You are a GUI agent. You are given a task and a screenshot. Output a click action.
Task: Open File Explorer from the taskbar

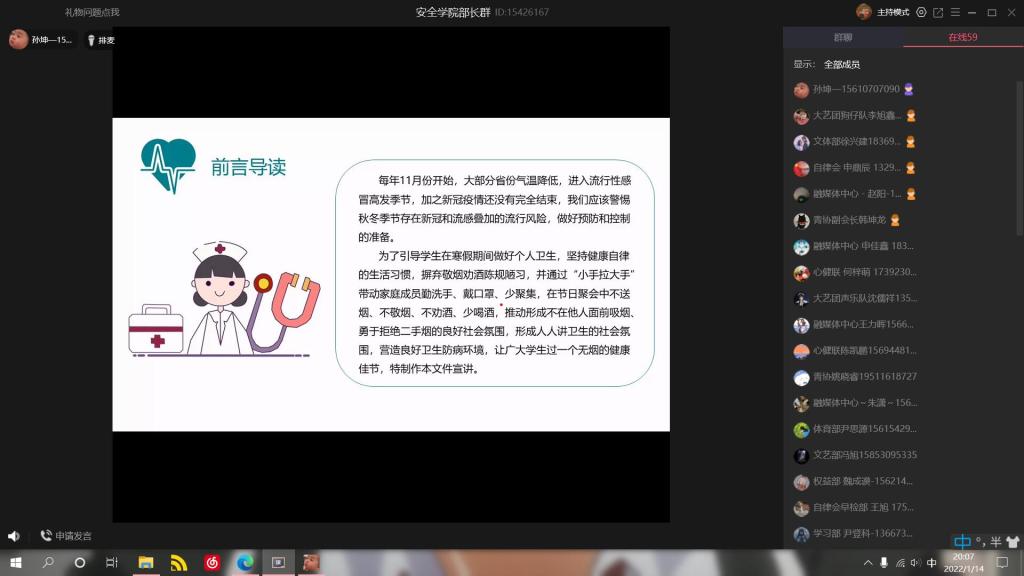pyautogui.click(x=146, y=563)
